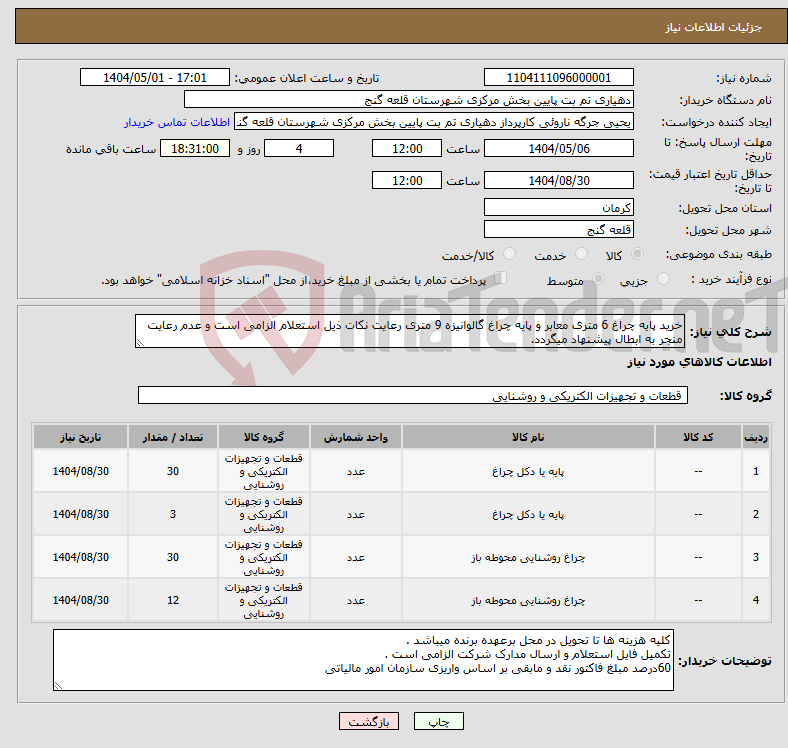Click the response deadline time 12:00 field
788x748 pixels.
pyautogui.click(x=407, y=148)
